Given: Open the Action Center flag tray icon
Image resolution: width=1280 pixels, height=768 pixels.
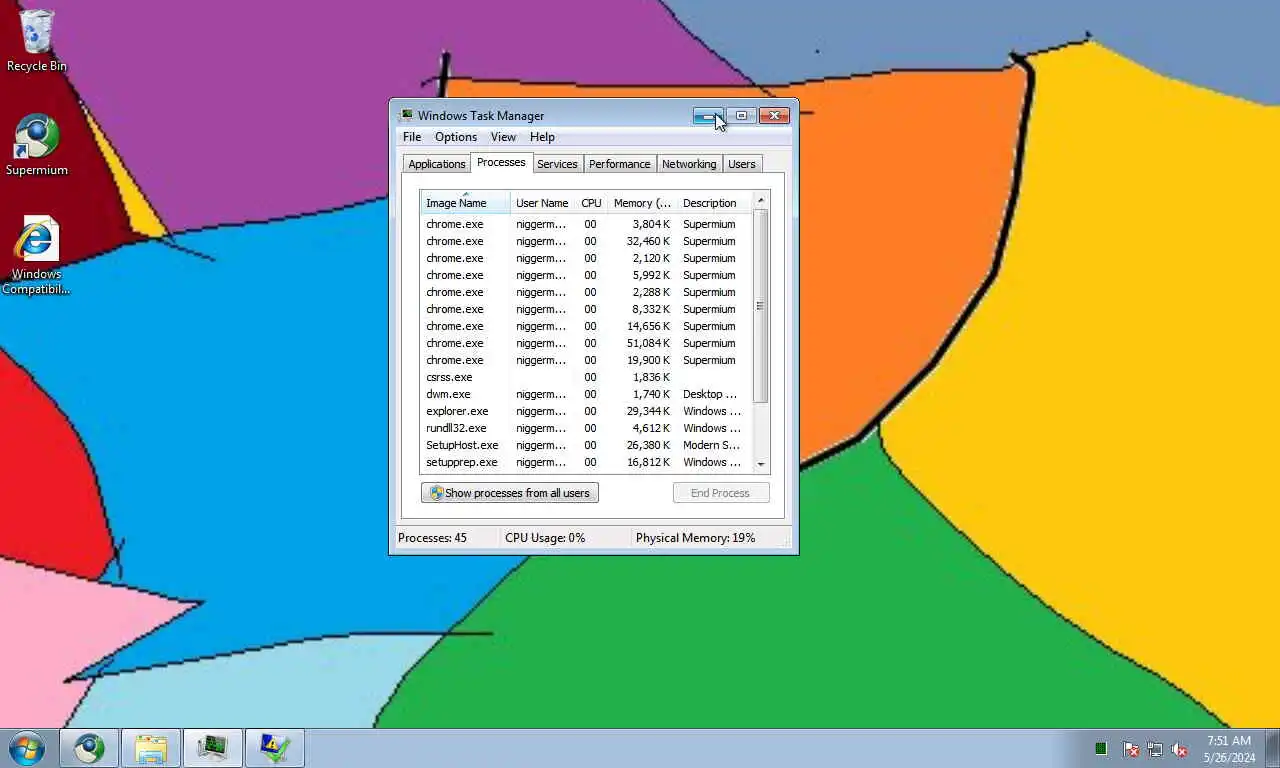Looking at the screenshot, I should [x=1130, y=748].
